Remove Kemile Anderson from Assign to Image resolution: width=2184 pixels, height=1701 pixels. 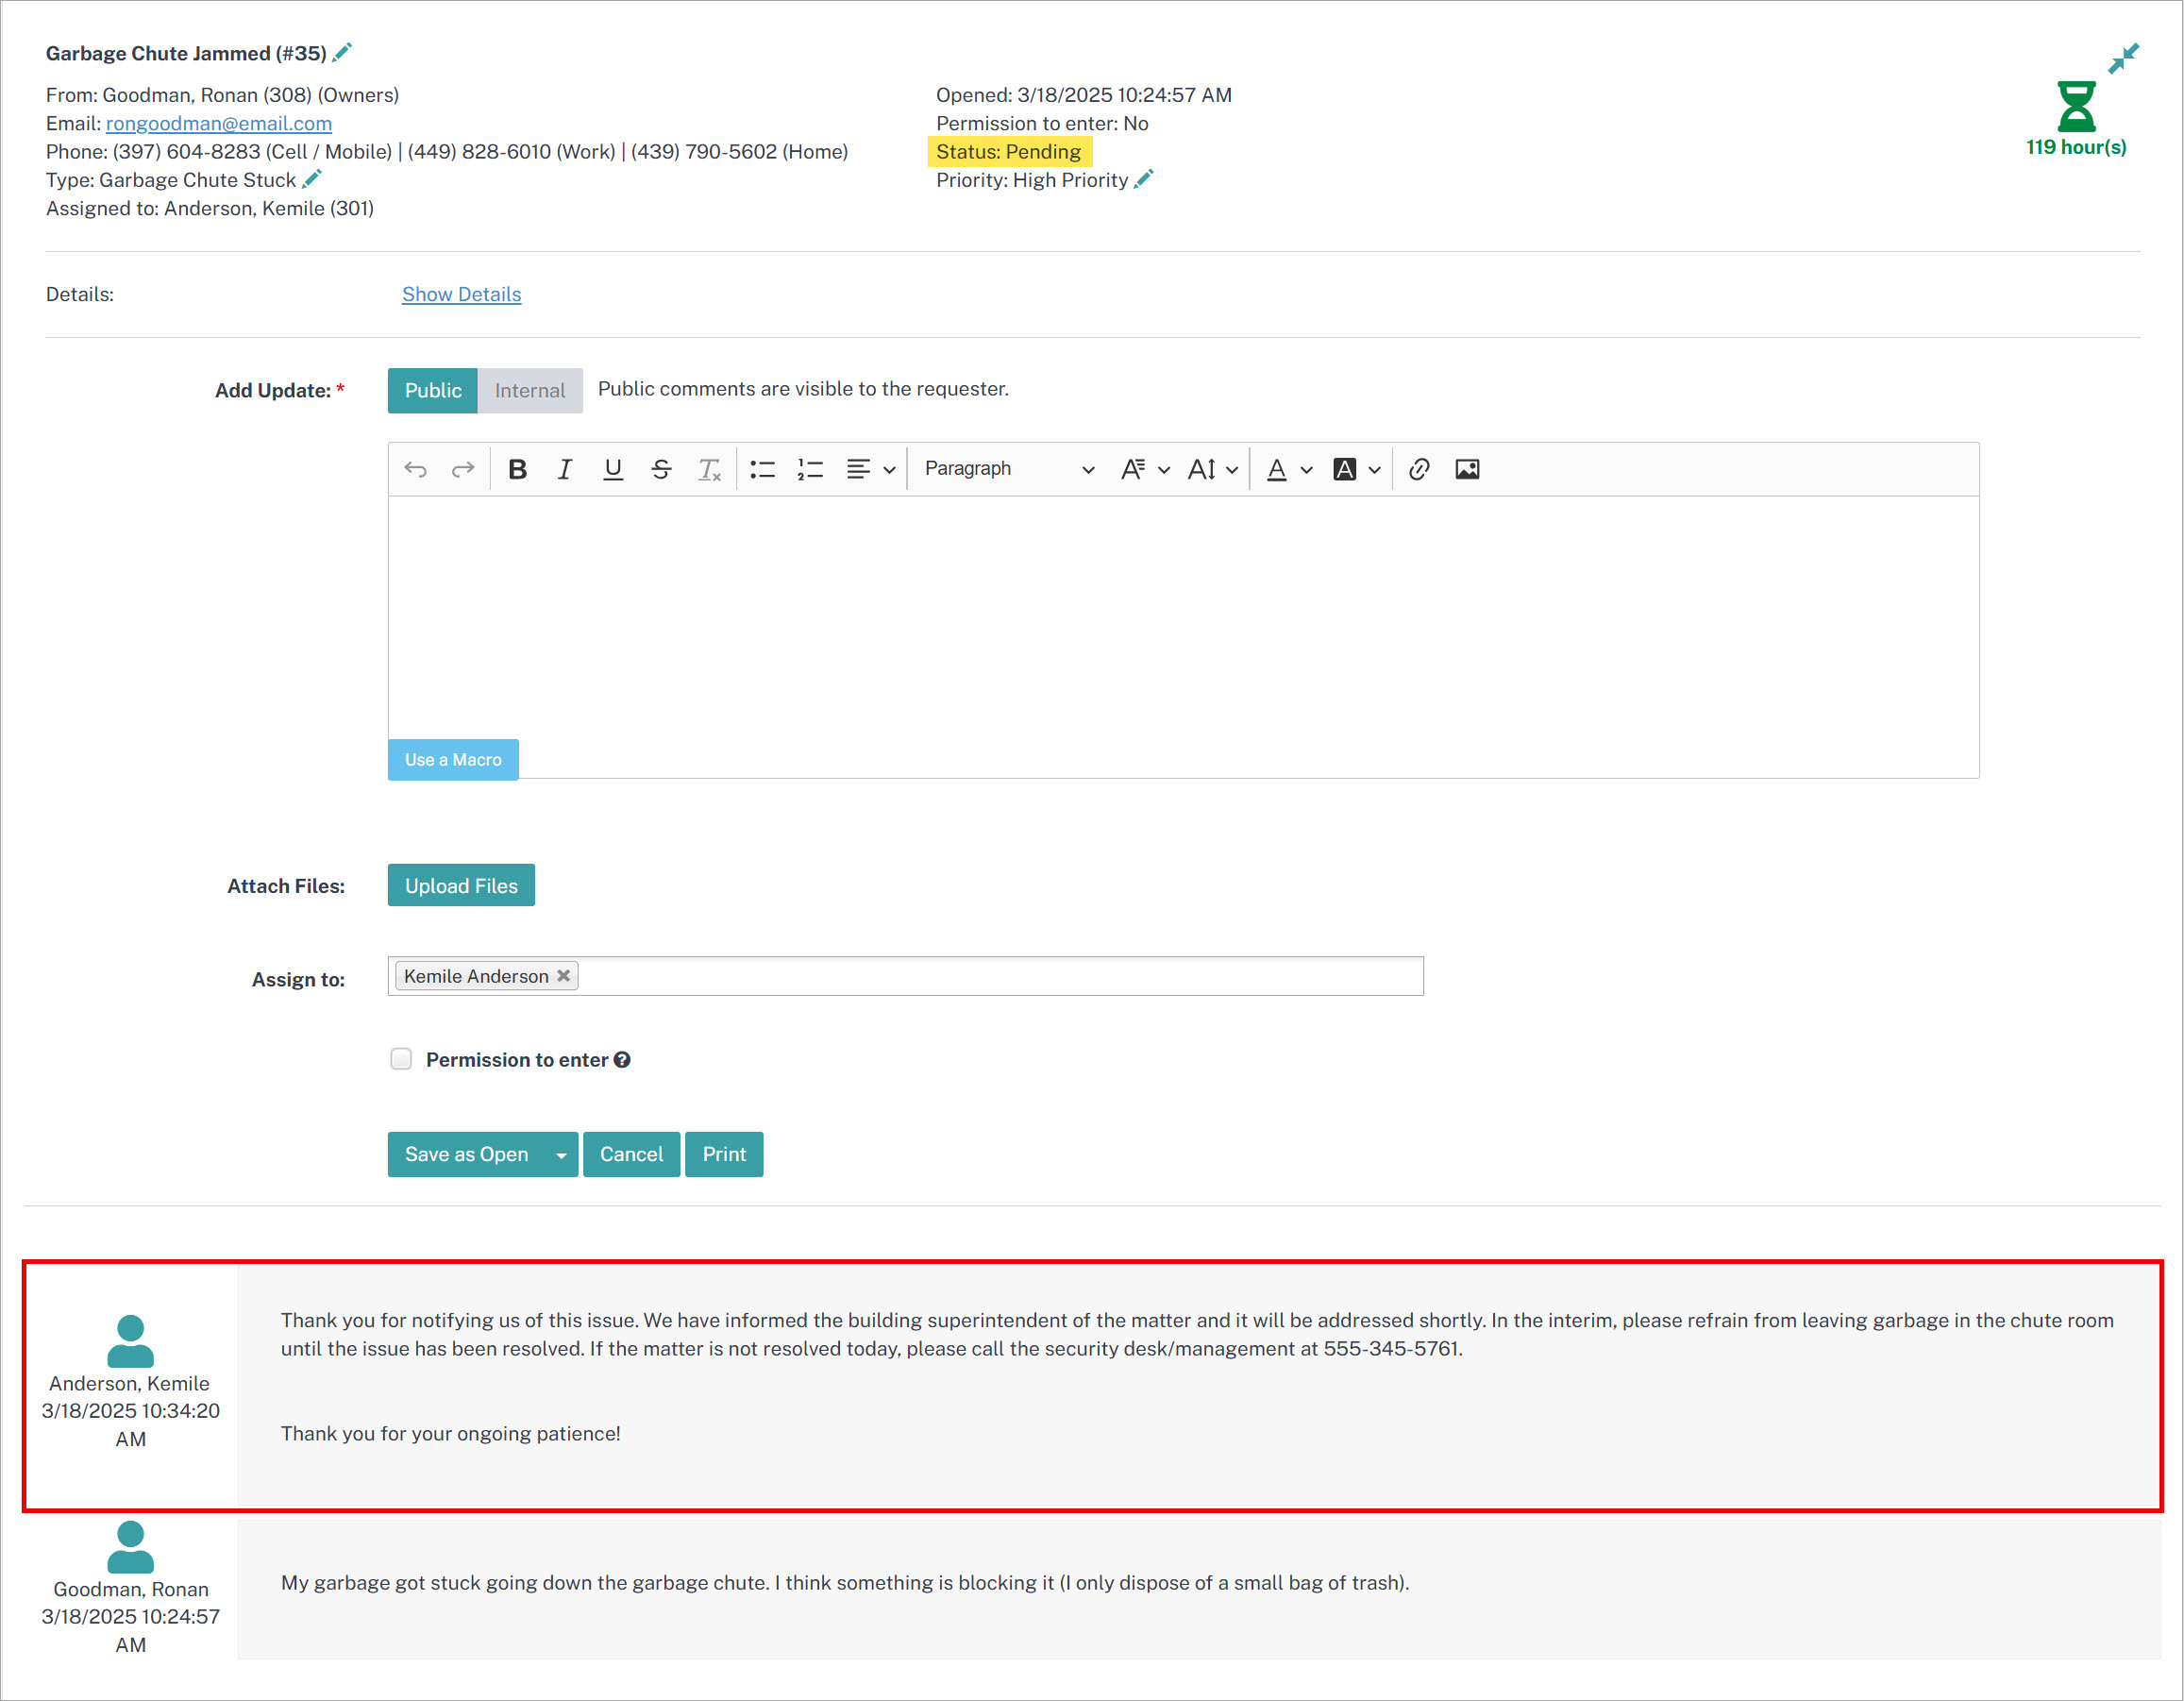click(x=564, y=976)
